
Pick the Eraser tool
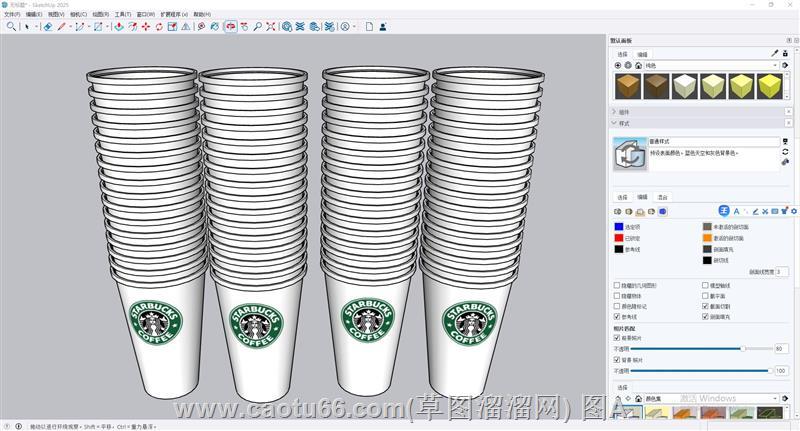click(47, 27)
